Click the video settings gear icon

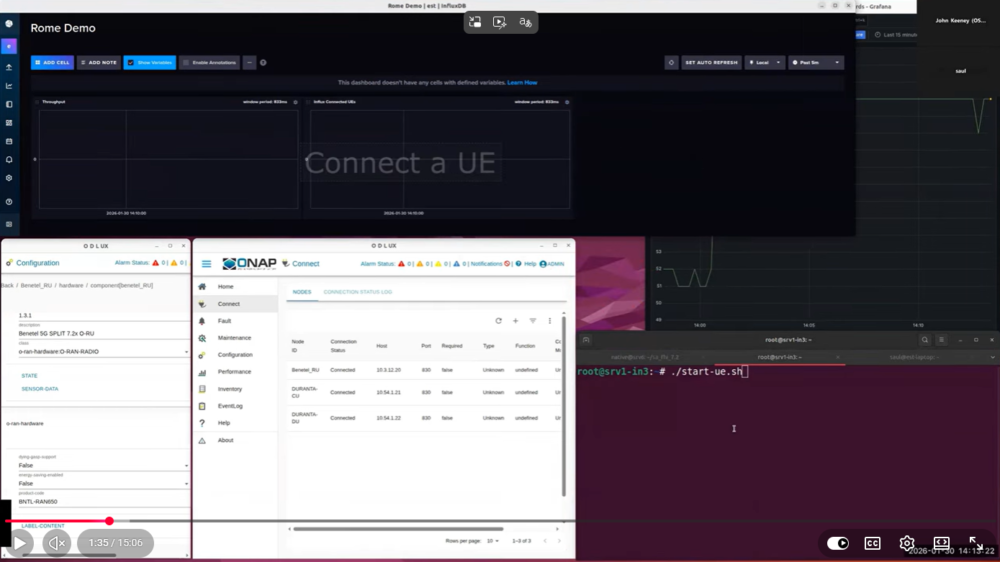pos(907,543)
